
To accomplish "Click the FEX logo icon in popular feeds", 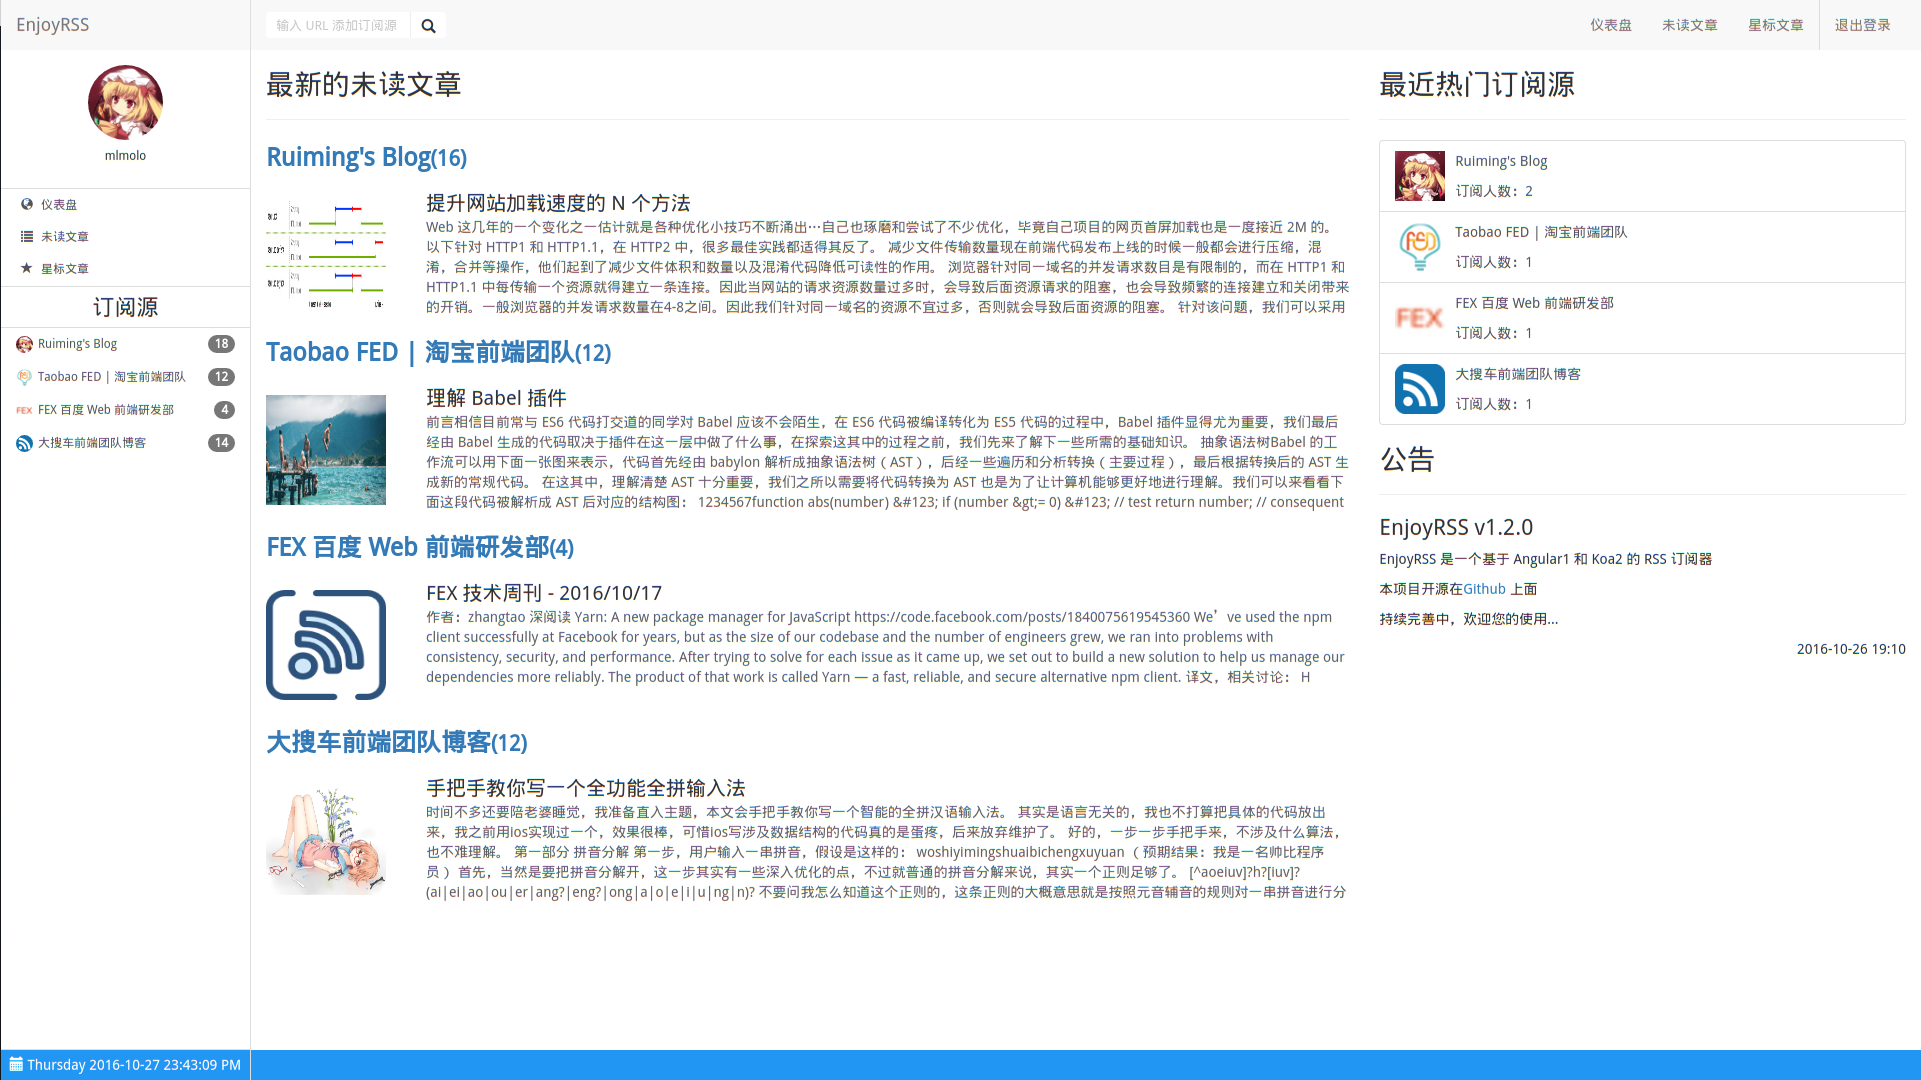I will point(1419,318).
